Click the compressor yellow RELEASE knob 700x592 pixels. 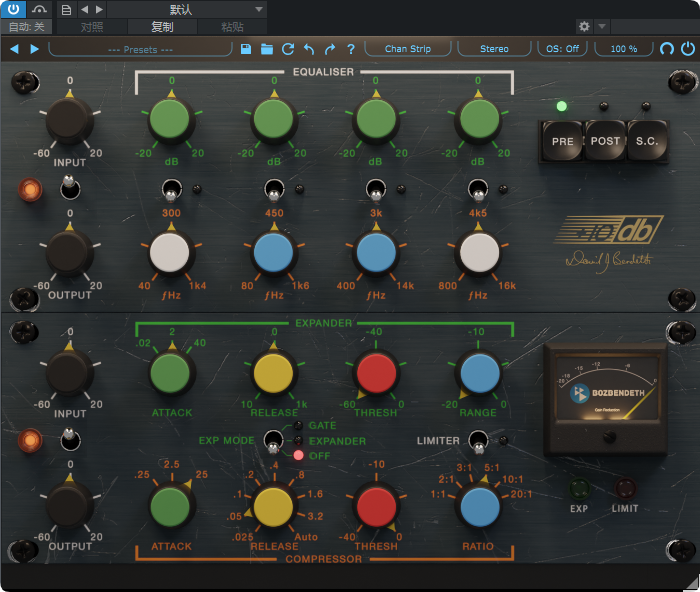[x=273, y=507]
